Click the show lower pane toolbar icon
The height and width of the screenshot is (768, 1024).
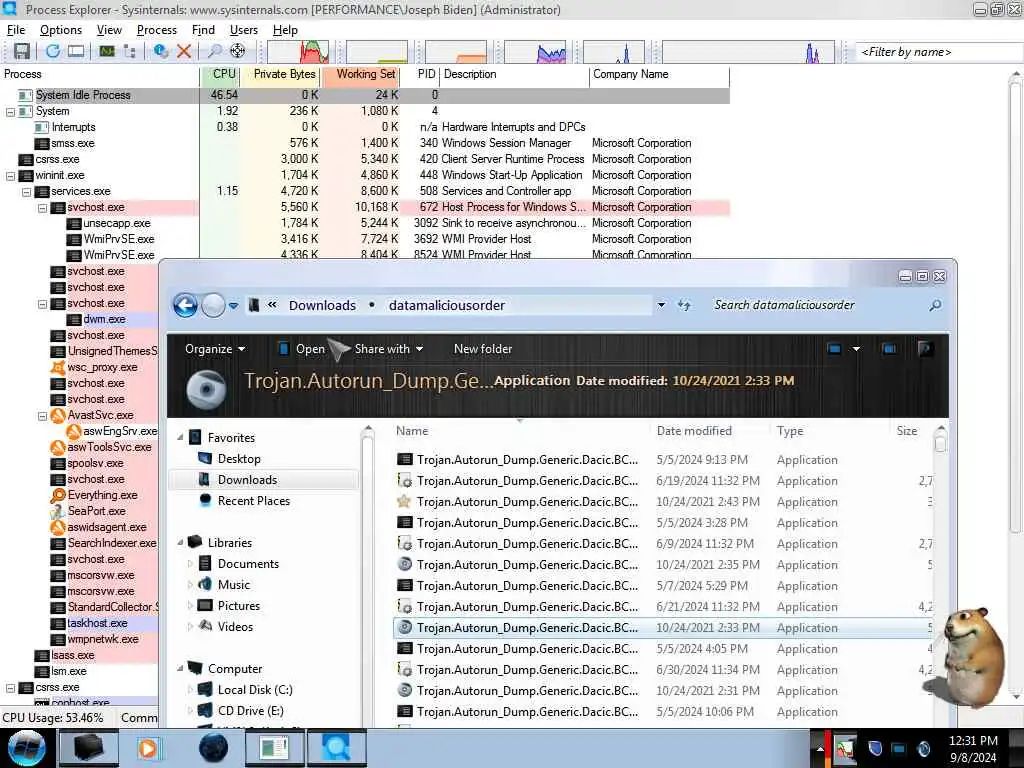pos(76,51)
